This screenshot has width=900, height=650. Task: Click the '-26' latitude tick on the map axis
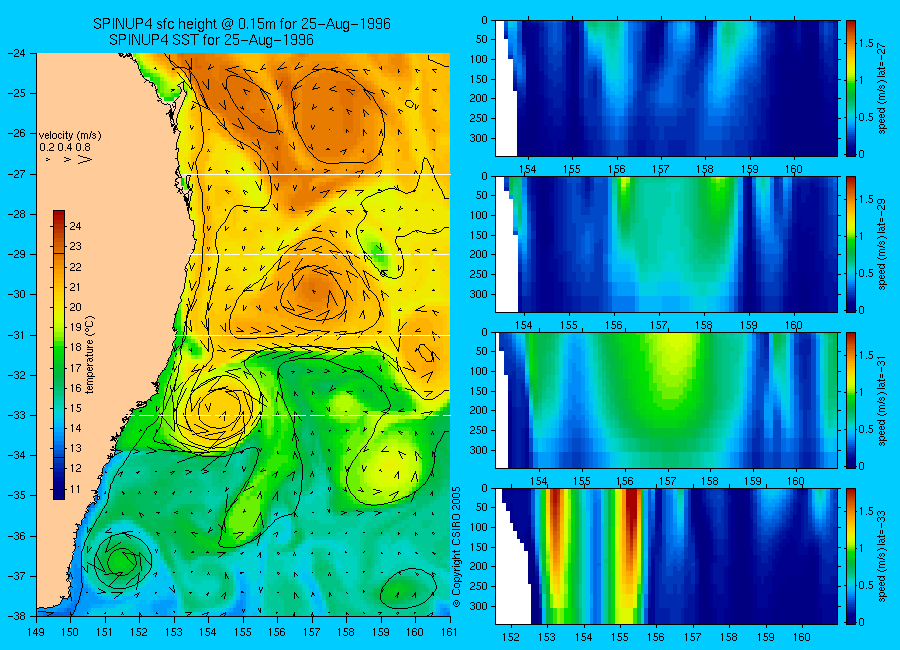click(17, 133)
